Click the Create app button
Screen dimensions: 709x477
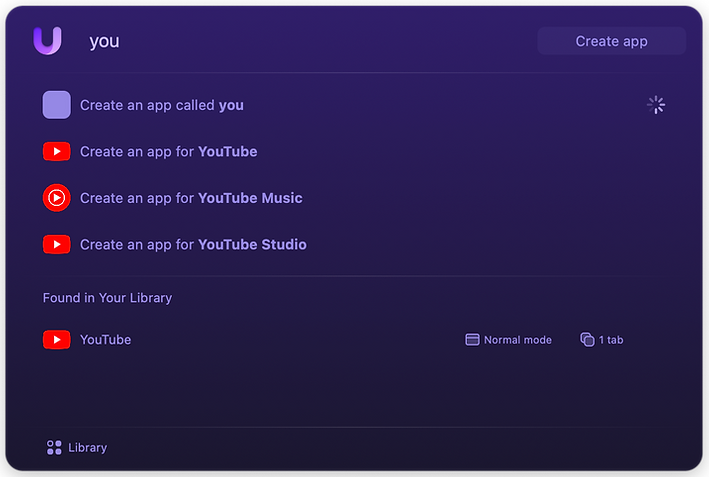tap(611, 41)
